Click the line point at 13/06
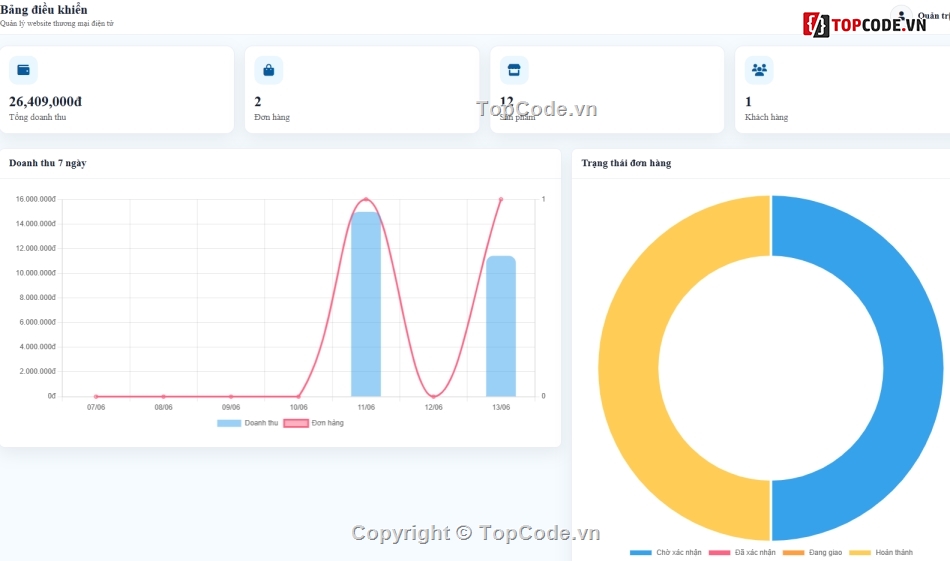 (x=501, y=199)
